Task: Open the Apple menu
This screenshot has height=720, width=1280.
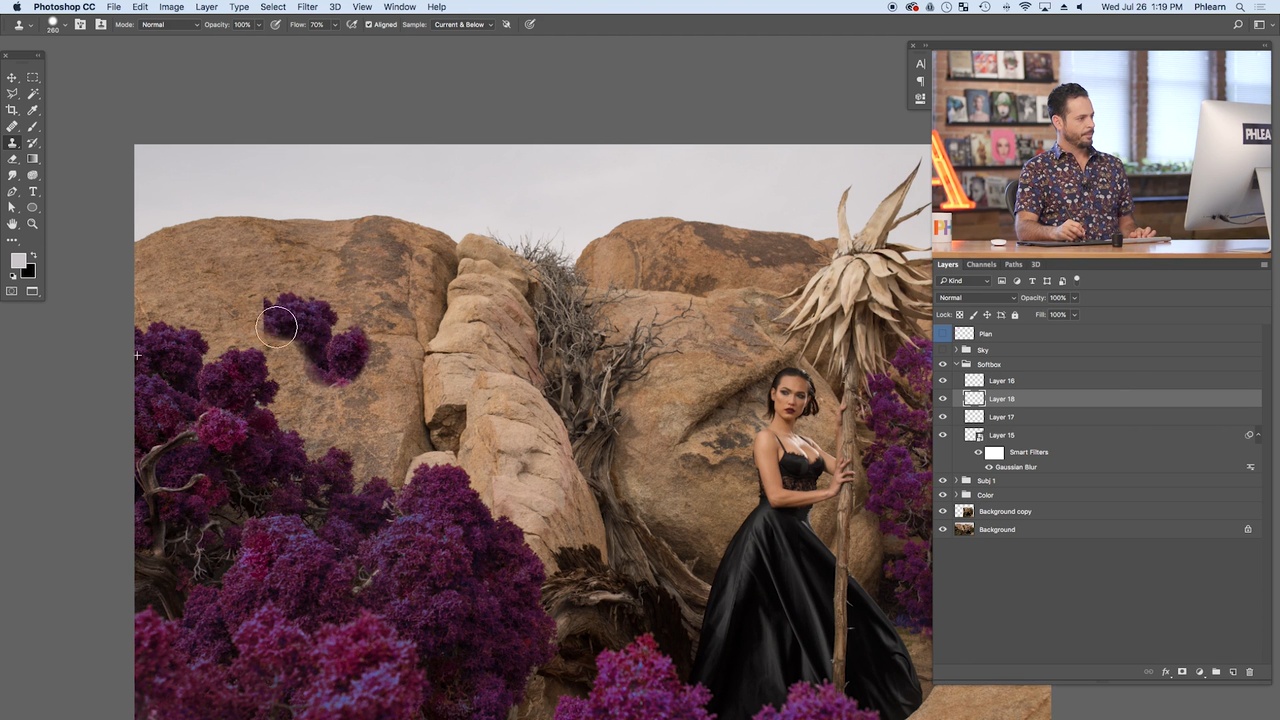Action: (x=16, y=7)
